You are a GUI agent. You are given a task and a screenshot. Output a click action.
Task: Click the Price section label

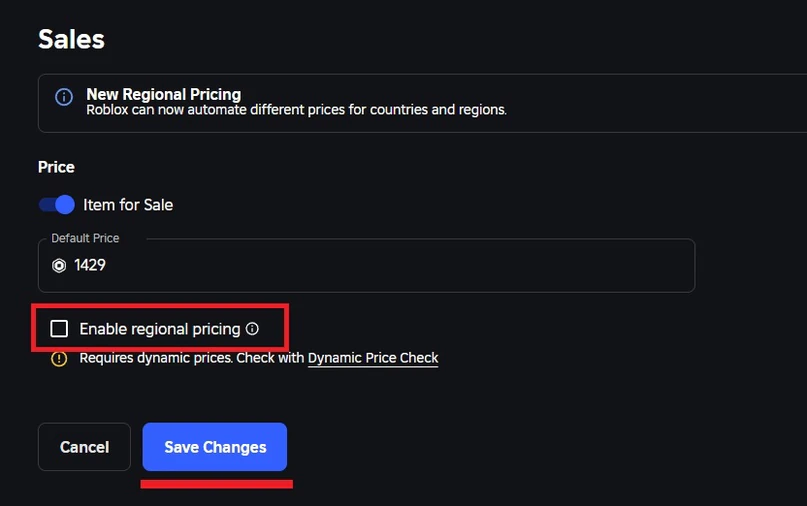(x=56, y=167)
